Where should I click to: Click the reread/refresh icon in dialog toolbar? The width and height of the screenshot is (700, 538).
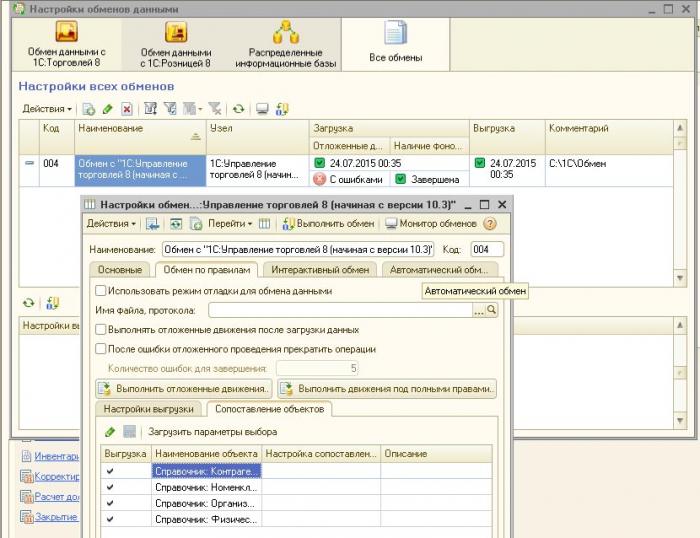(176, 224)
